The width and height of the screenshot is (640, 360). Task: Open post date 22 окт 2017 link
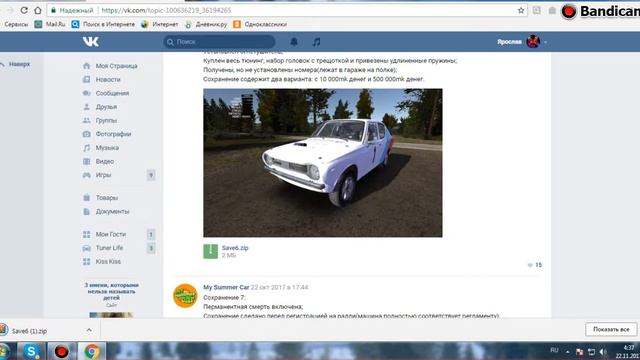(x=280, y=287)
